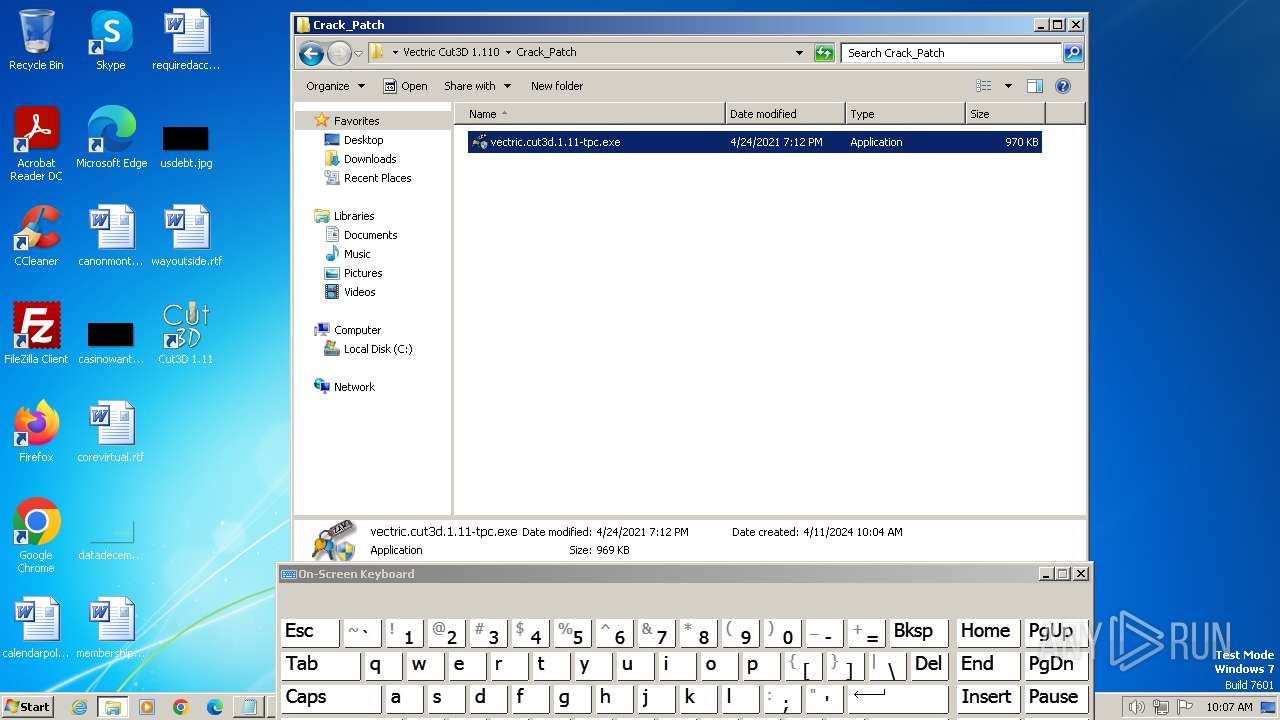Open Local Disk (C:) in navigation pane
Image resolution: width=1280 pixels, height=720 pixels.
377,349
